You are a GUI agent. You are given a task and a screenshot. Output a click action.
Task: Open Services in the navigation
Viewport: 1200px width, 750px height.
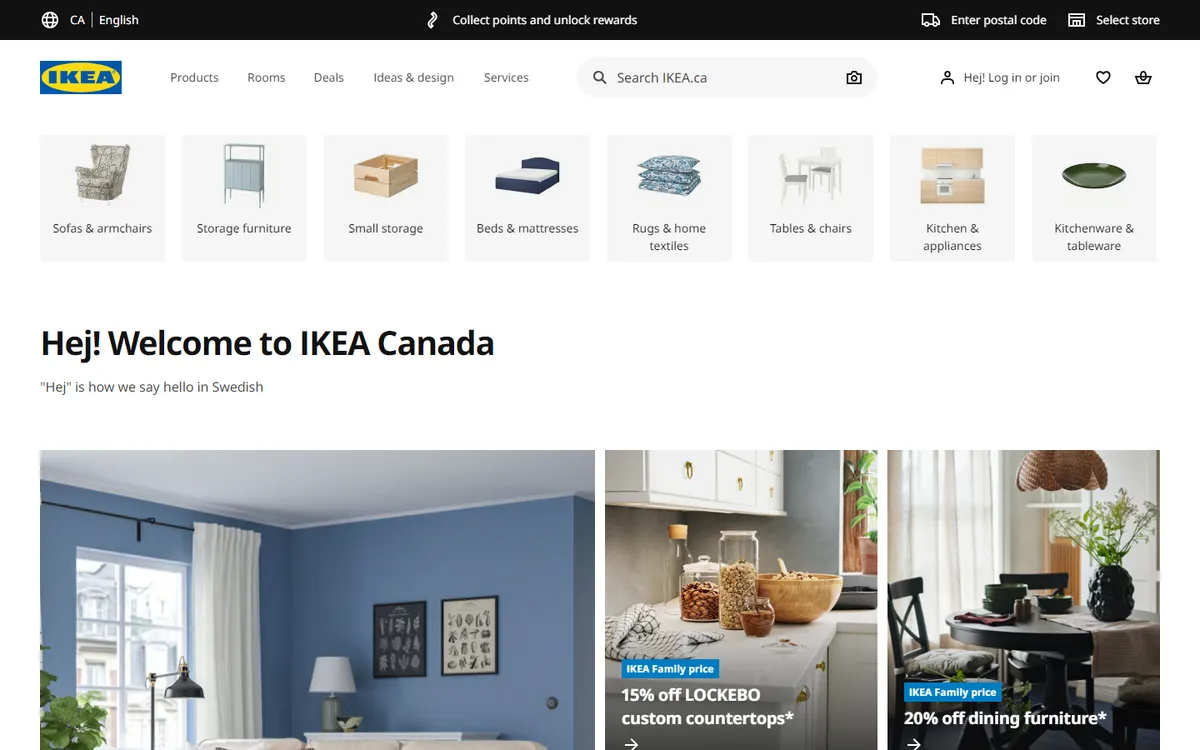click(506, 77)
